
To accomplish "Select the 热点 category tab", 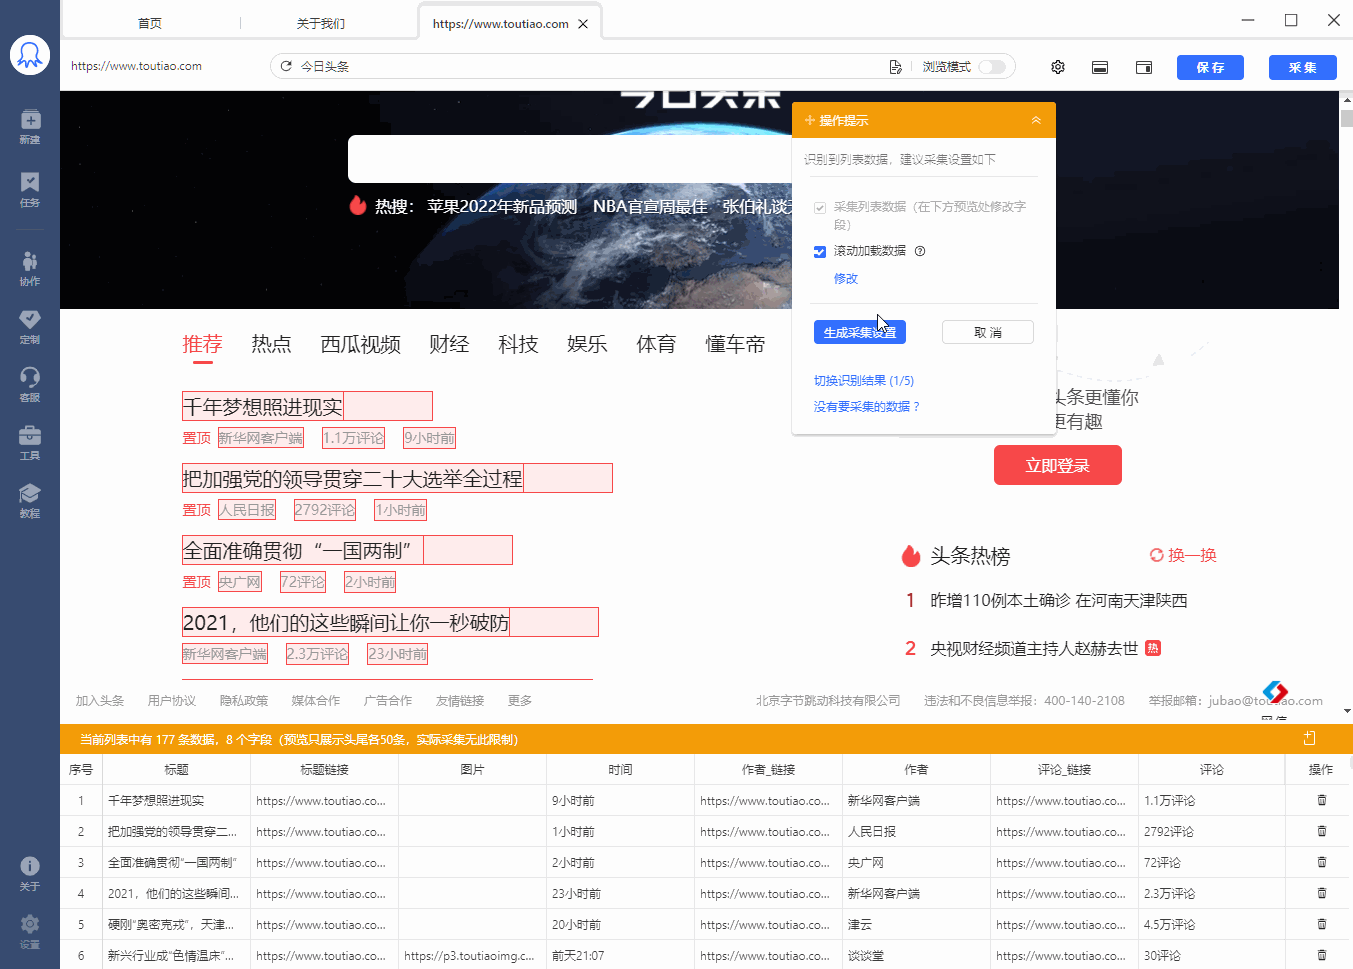I will tap(271, 344).
